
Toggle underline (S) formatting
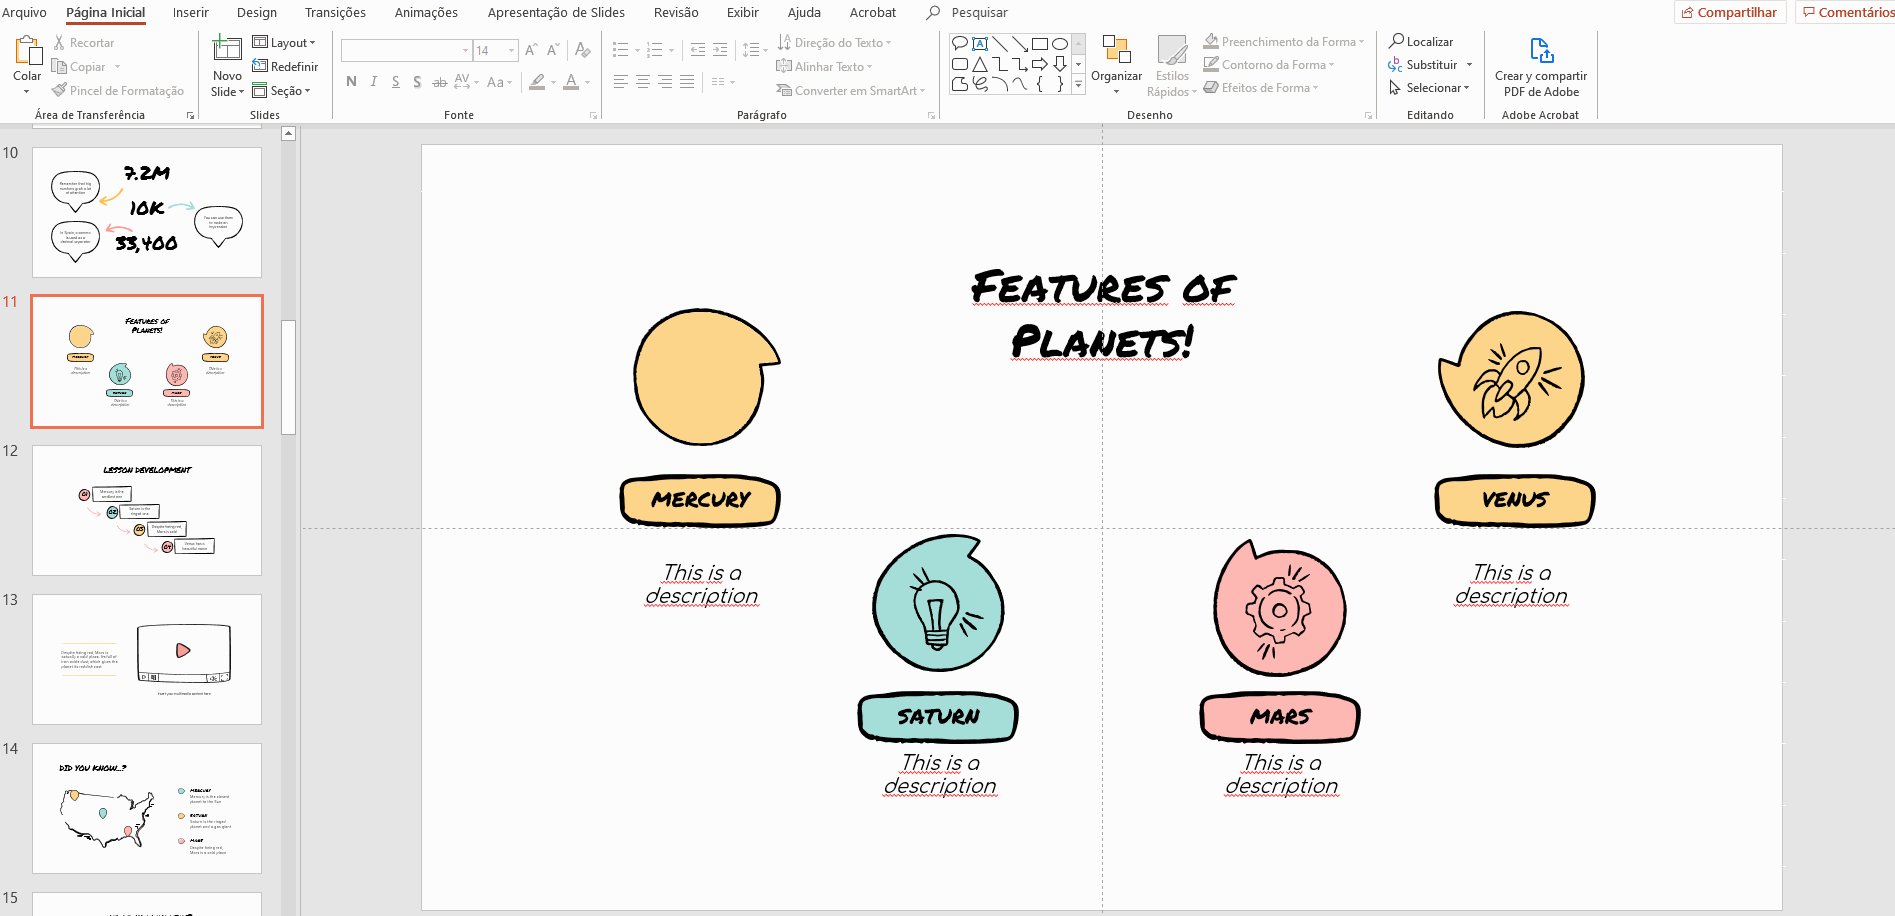pos(396,82)
